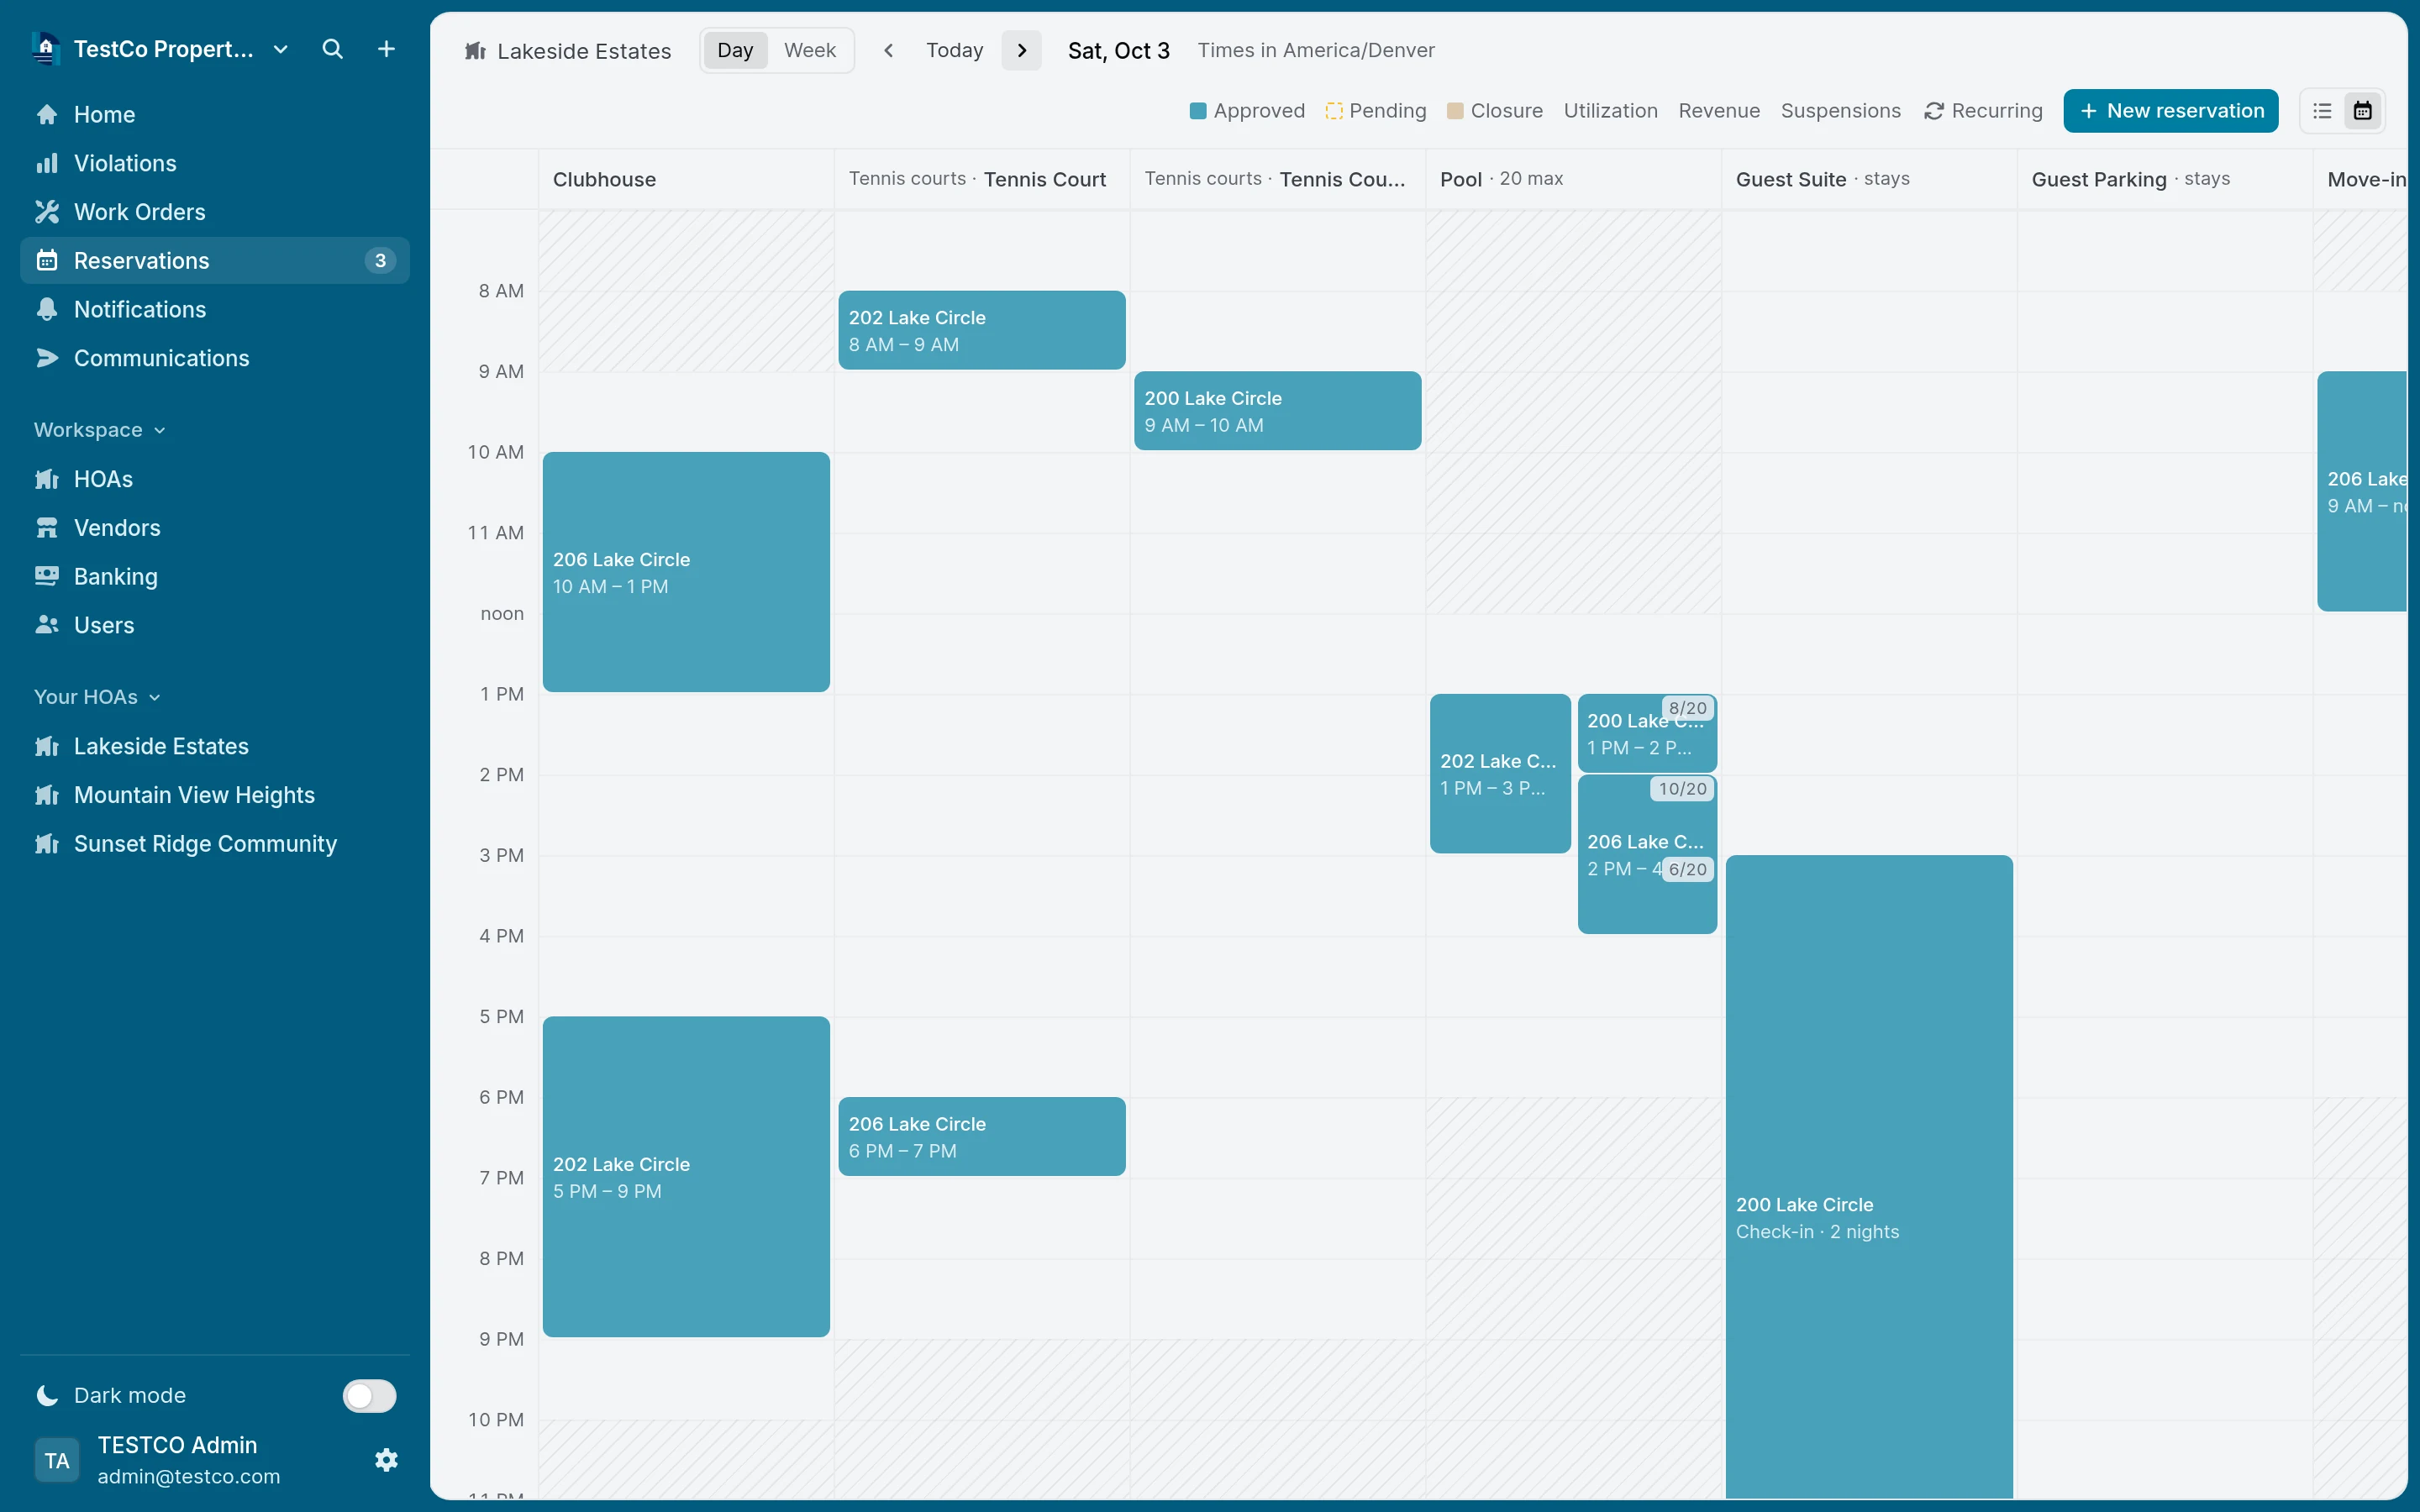This screenshot has width=2420, height=1512.
Task: Open Reservations in sidebar
Action: 215,260
